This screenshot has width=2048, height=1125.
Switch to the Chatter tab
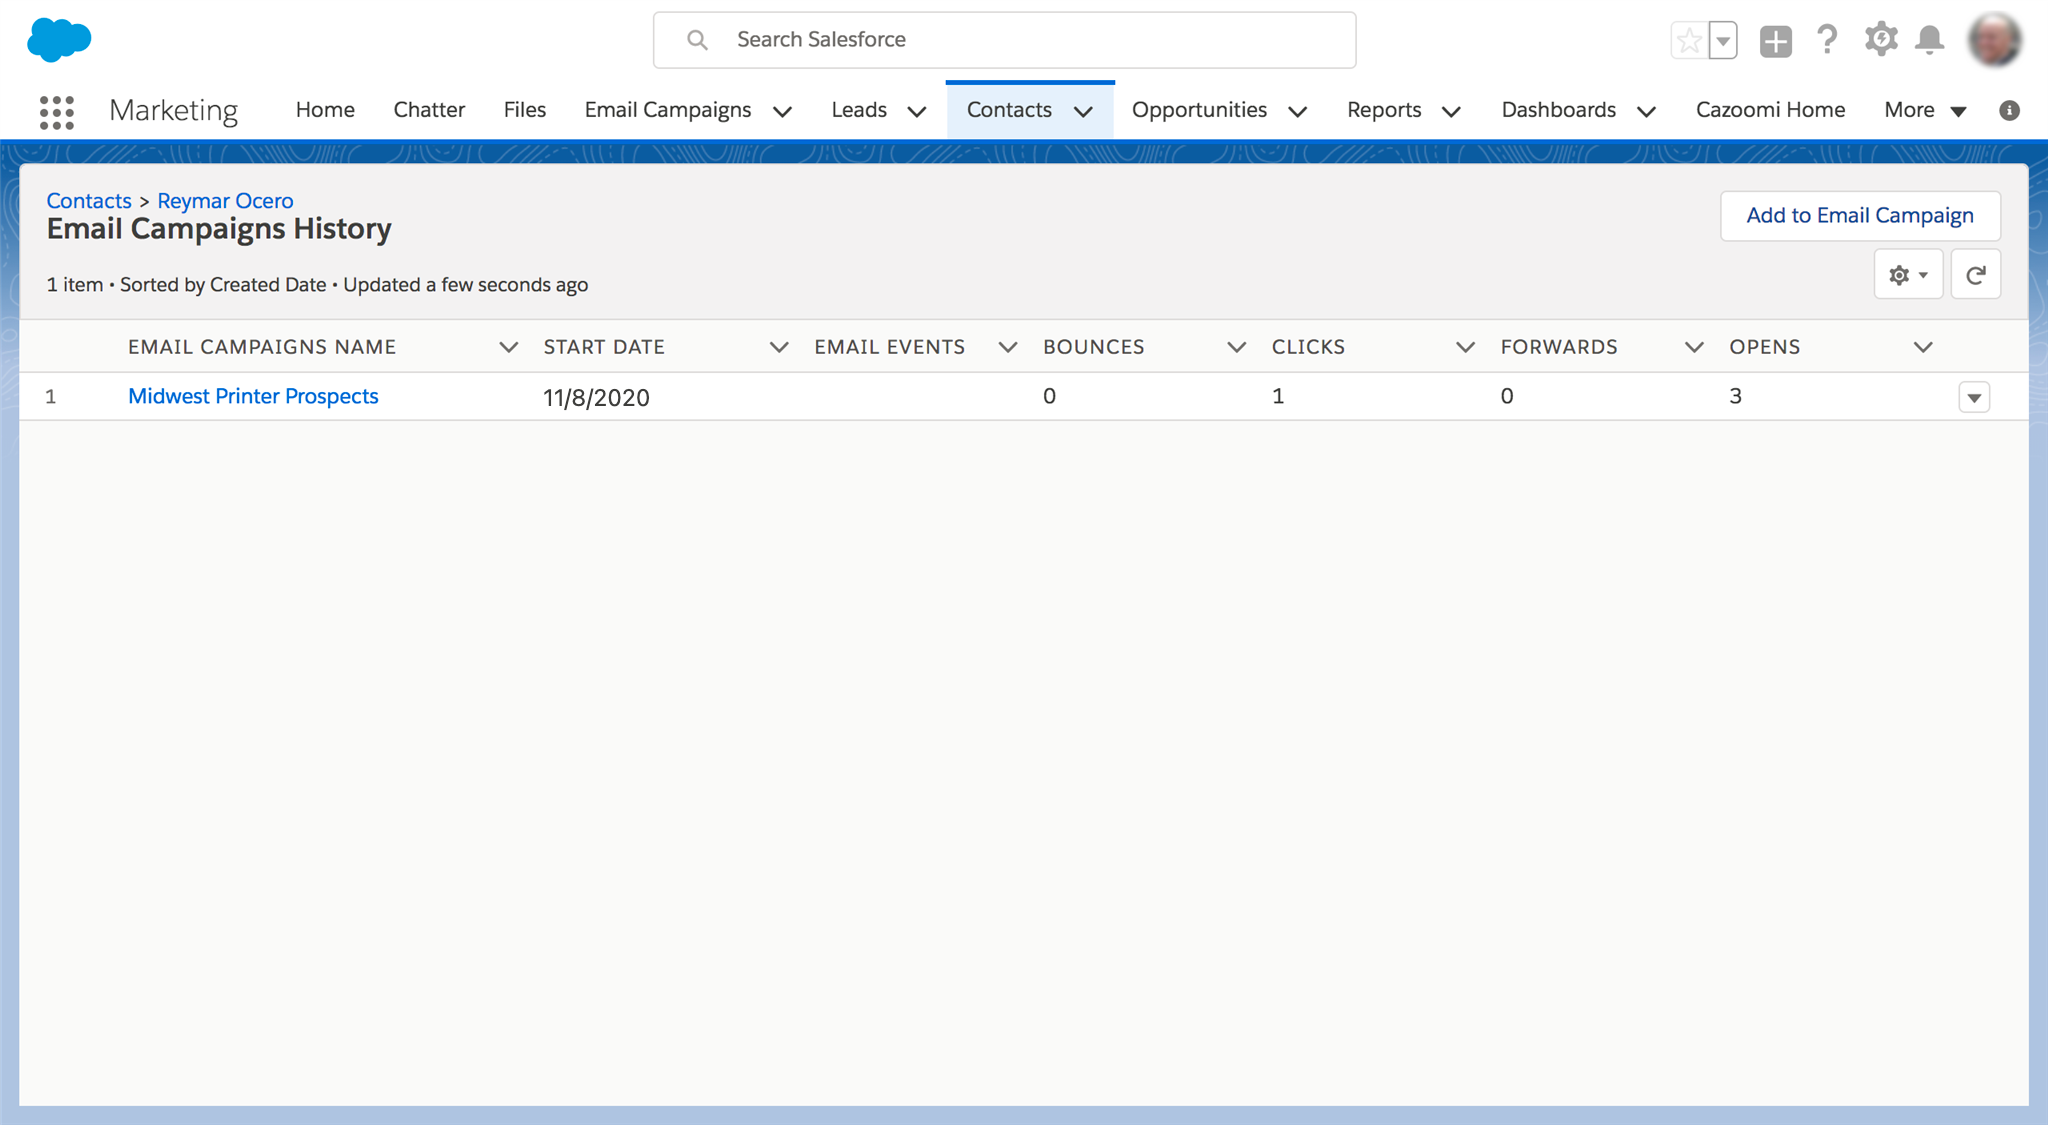(x=429, y=110)
